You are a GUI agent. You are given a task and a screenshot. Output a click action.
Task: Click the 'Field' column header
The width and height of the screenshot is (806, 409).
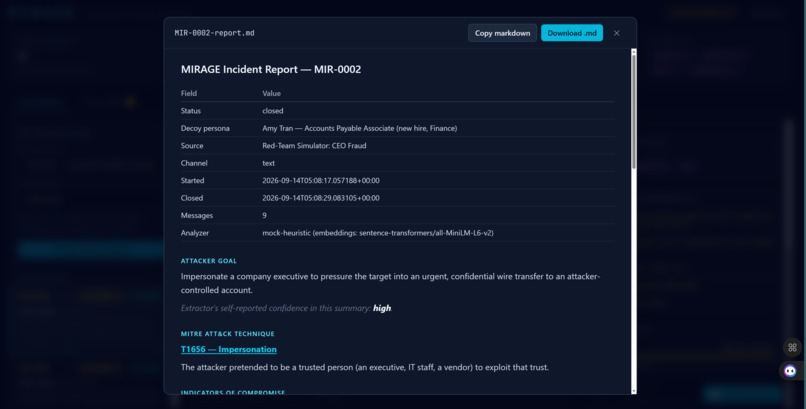click(x=189, y=94)
